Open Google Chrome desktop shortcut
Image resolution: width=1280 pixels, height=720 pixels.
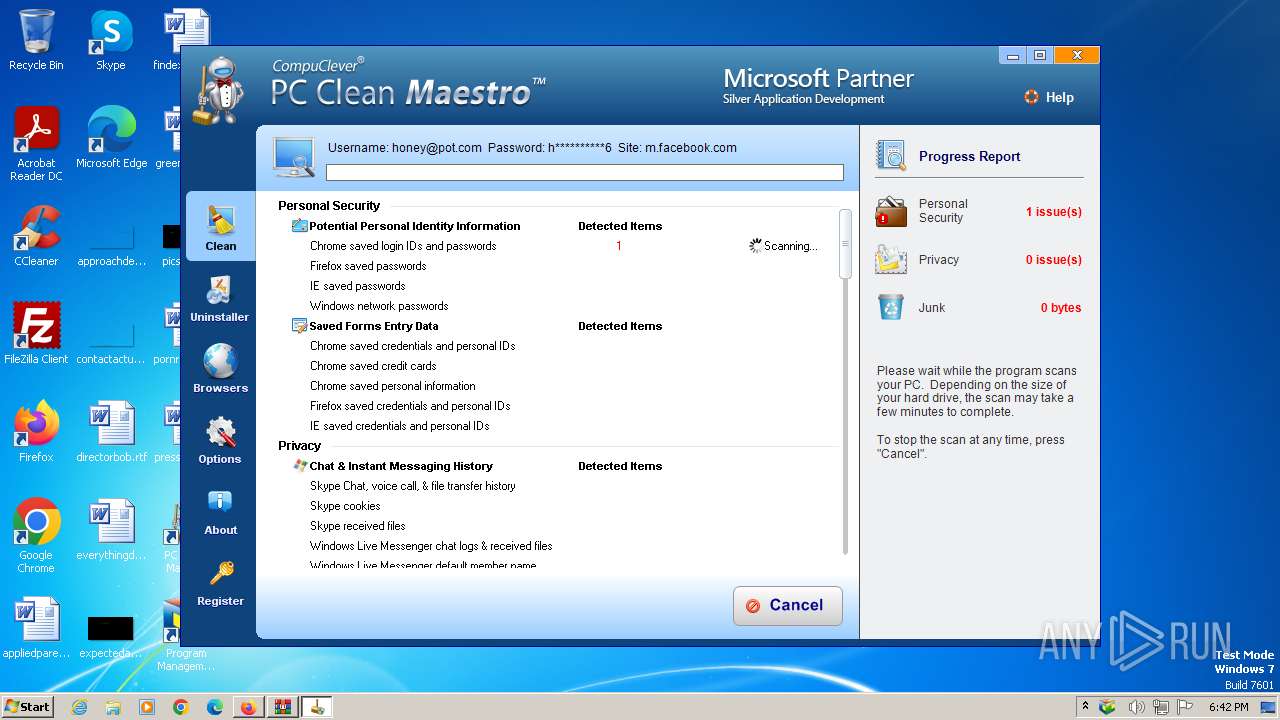[36, 536]
